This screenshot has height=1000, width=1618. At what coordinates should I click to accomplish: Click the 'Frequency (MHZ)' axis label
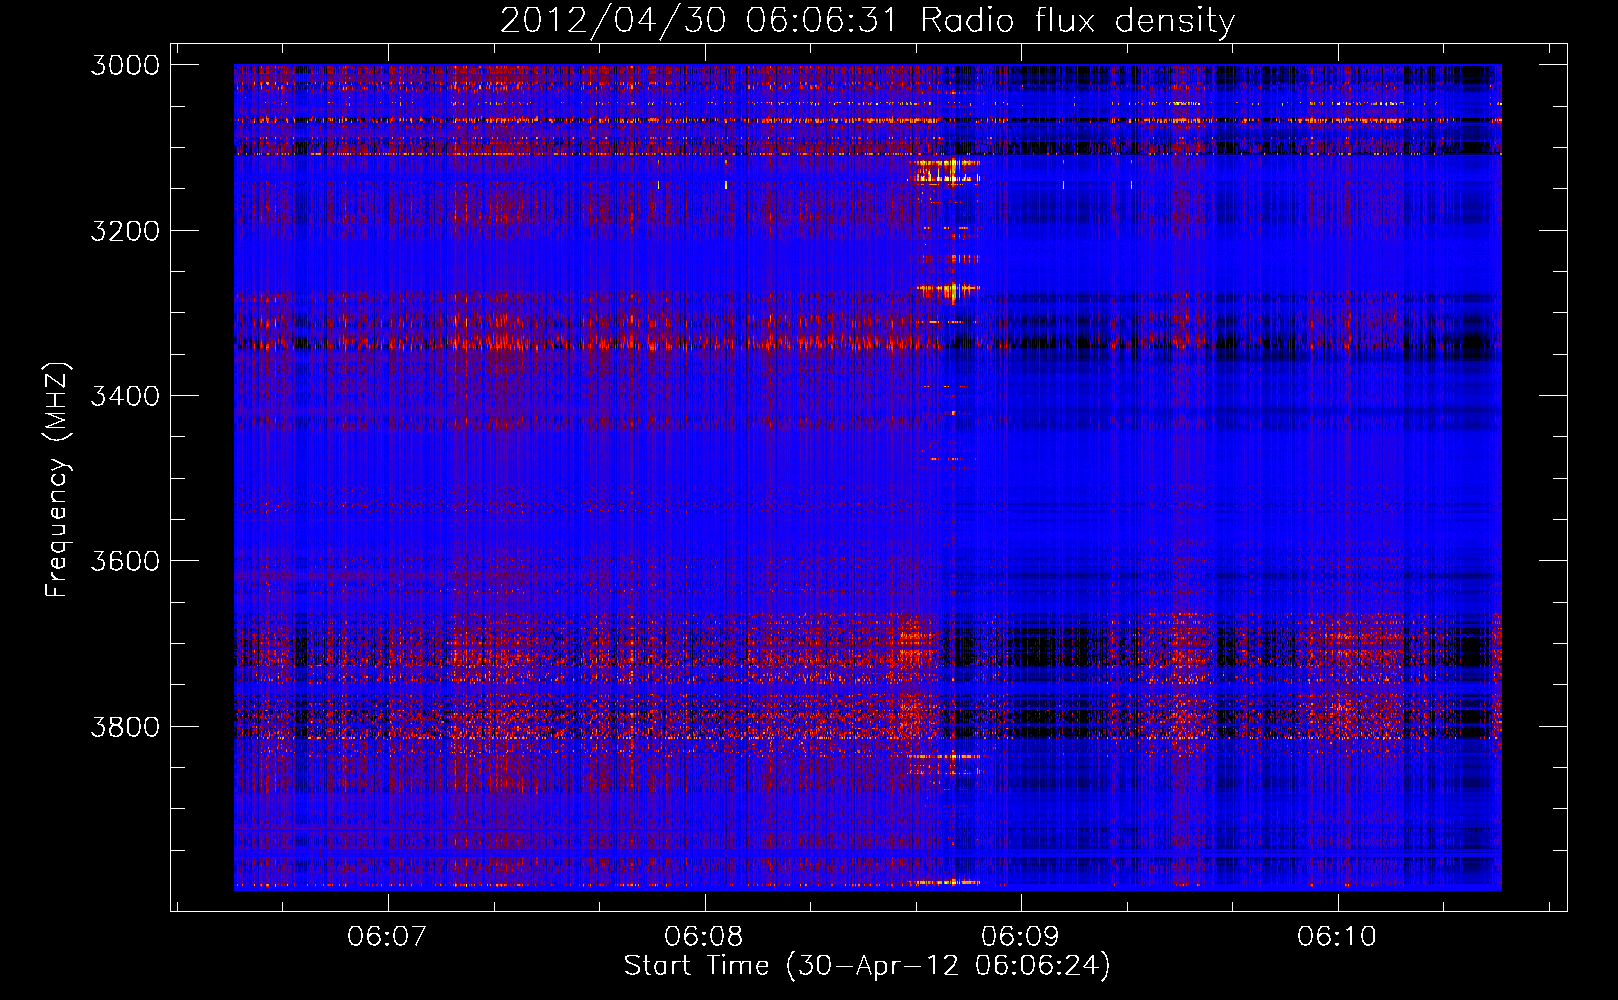(57, 480)
